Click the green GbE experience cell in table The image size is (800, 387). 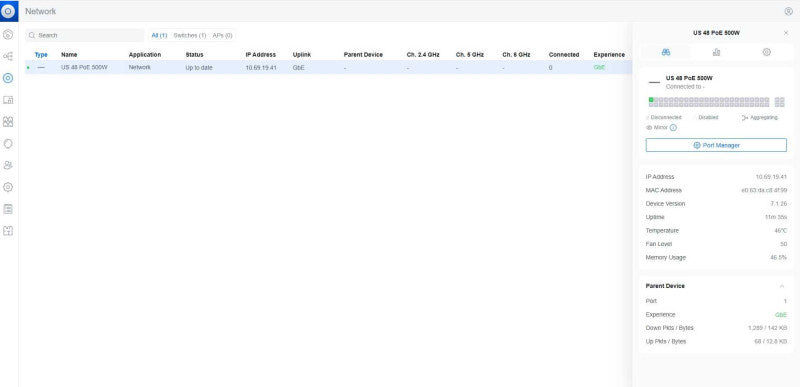pos(599,67)
